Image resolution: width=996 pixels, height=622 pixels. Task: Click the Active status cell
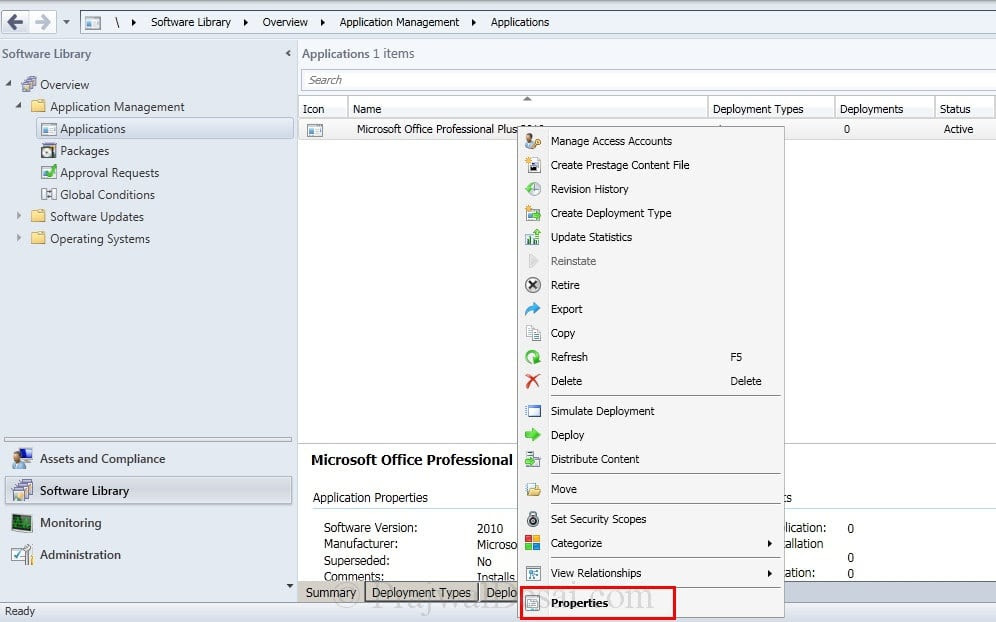(958, 129)
